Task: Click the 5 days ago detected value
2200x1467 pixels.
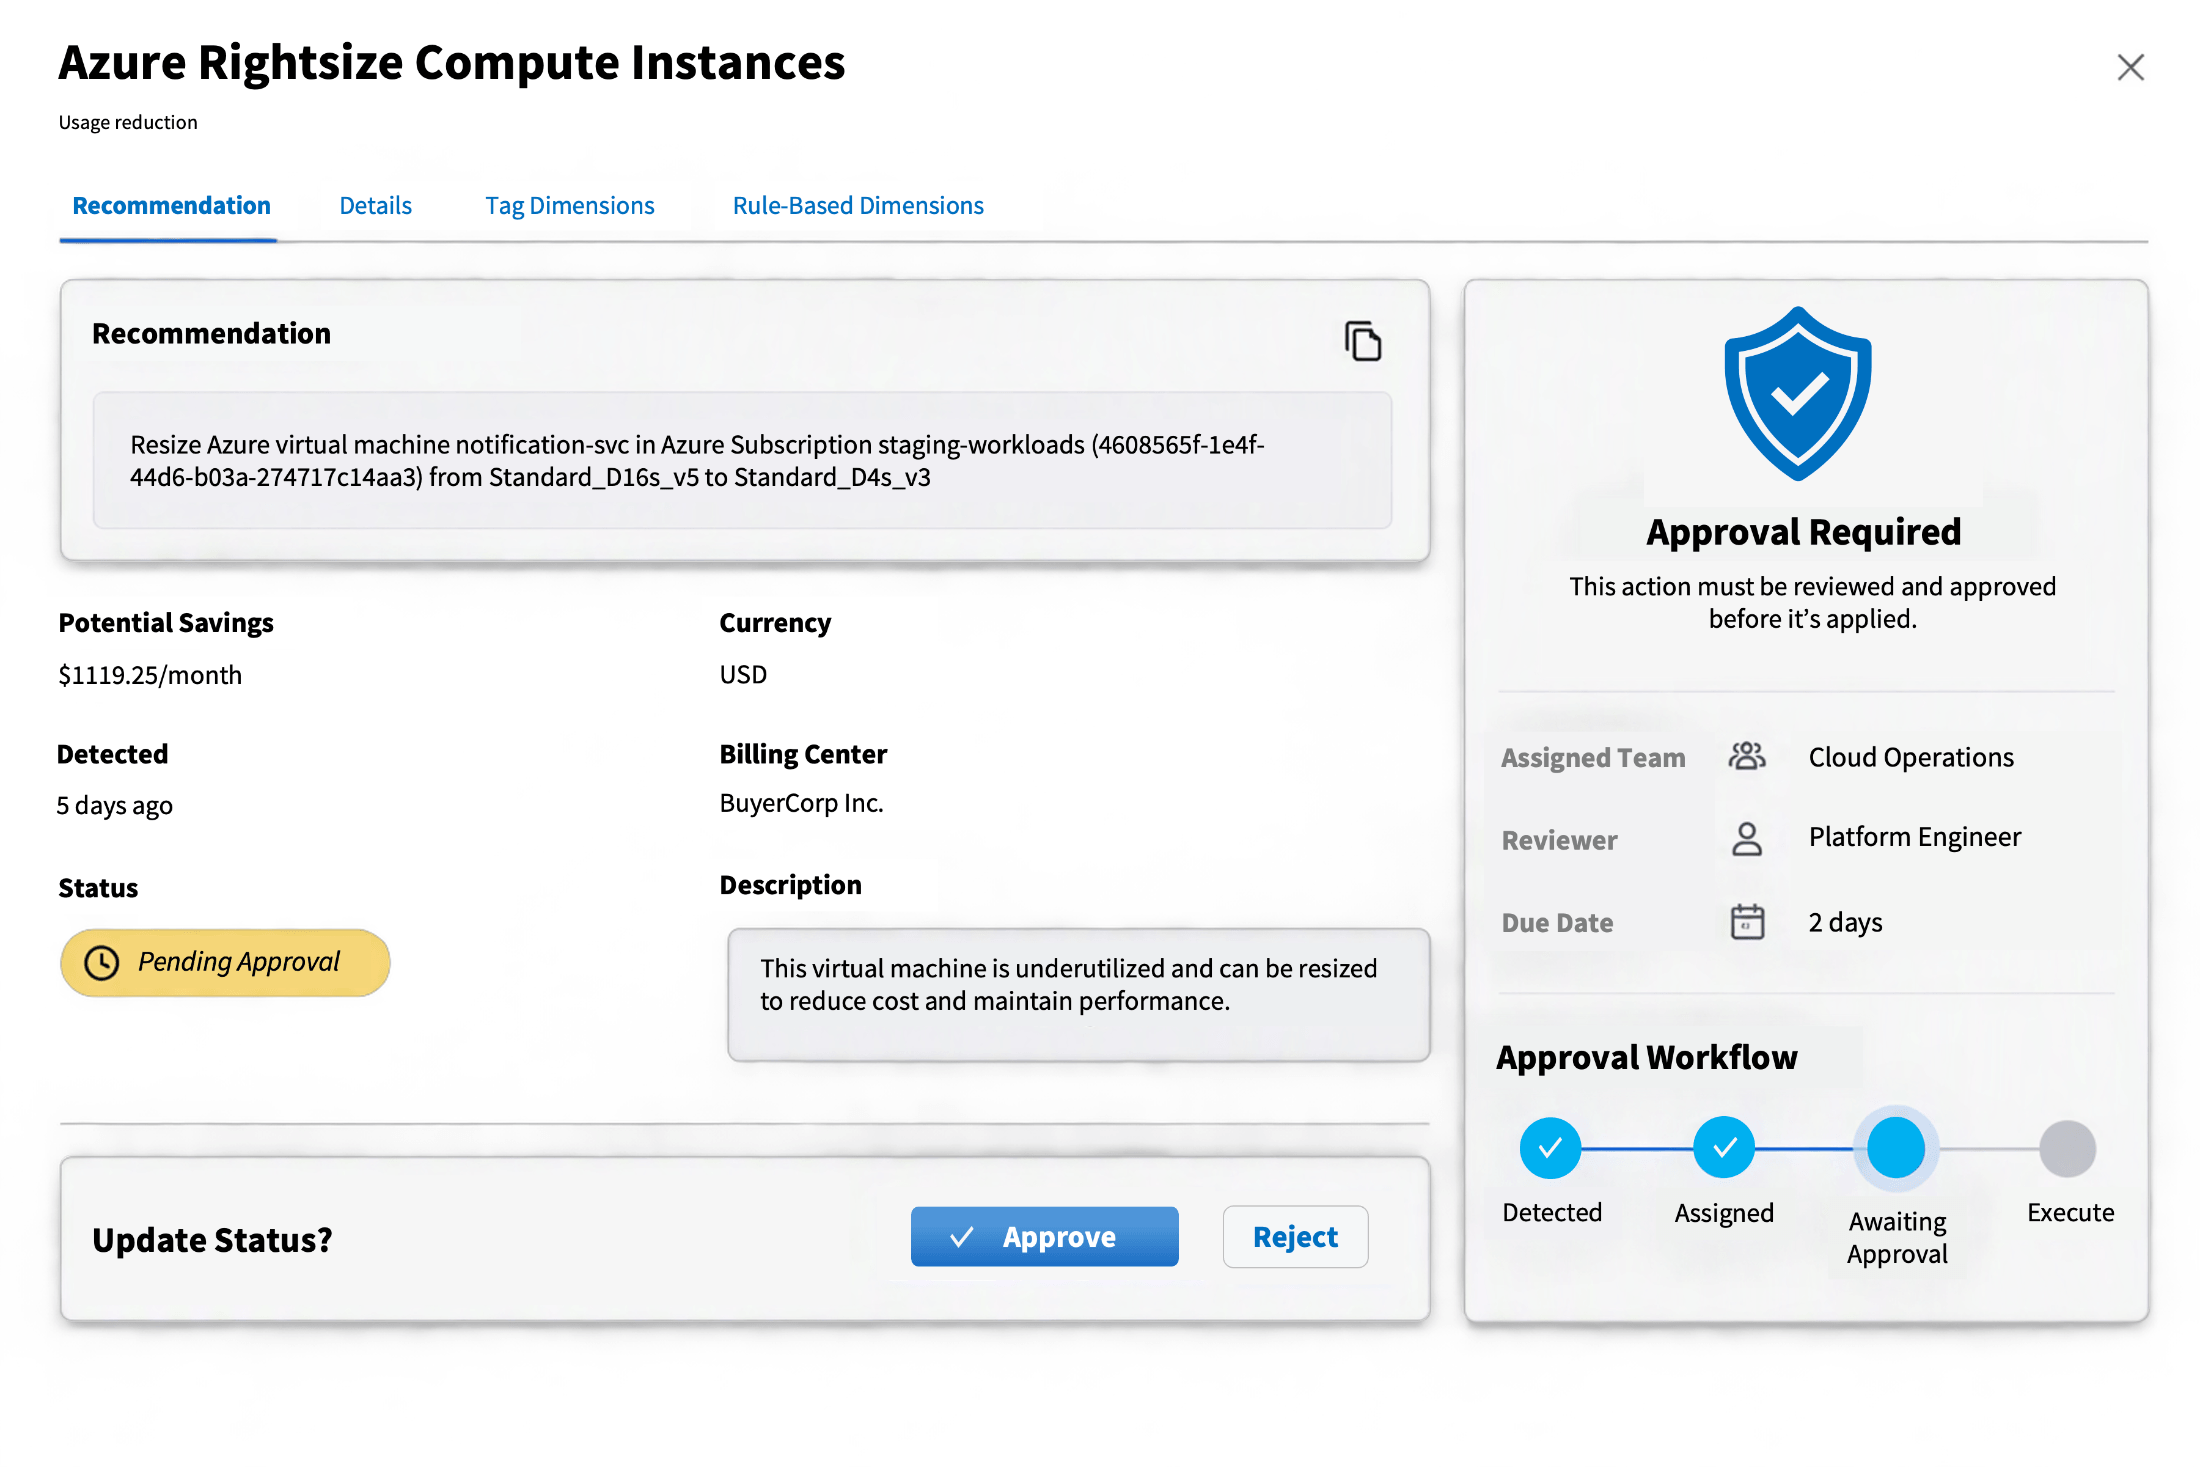Action: (114, 806)
